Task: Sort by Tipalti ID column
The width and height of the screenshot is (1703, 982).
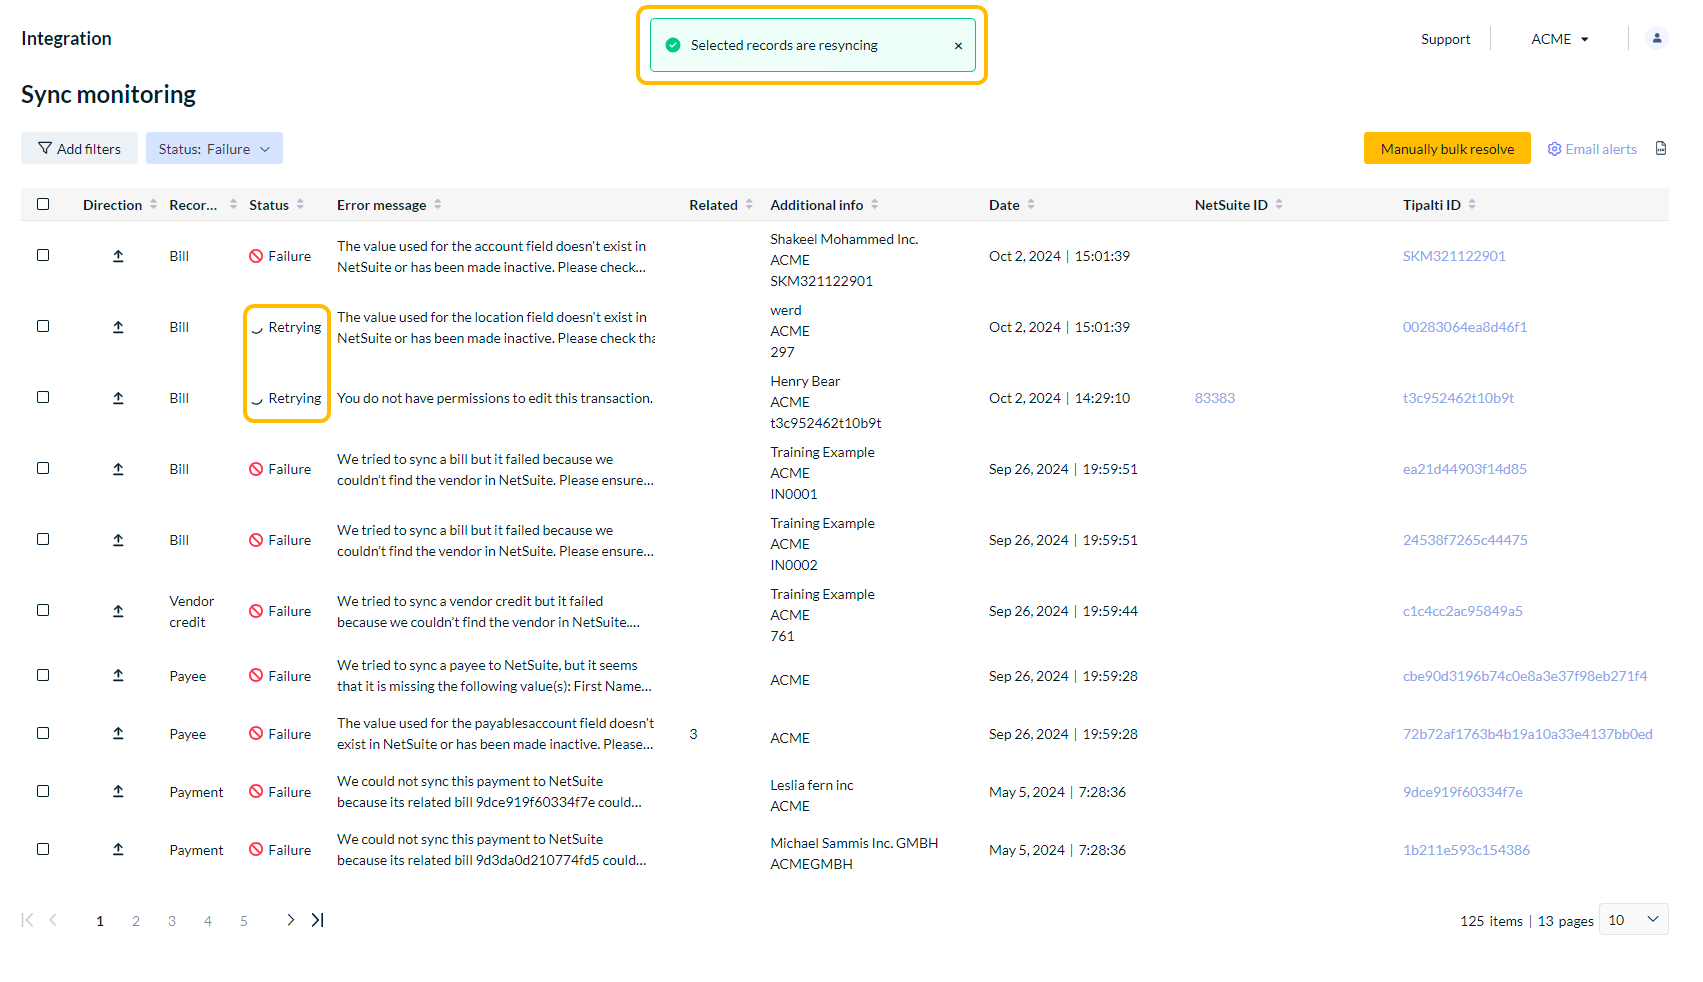Action: [x=1472, y=205]
